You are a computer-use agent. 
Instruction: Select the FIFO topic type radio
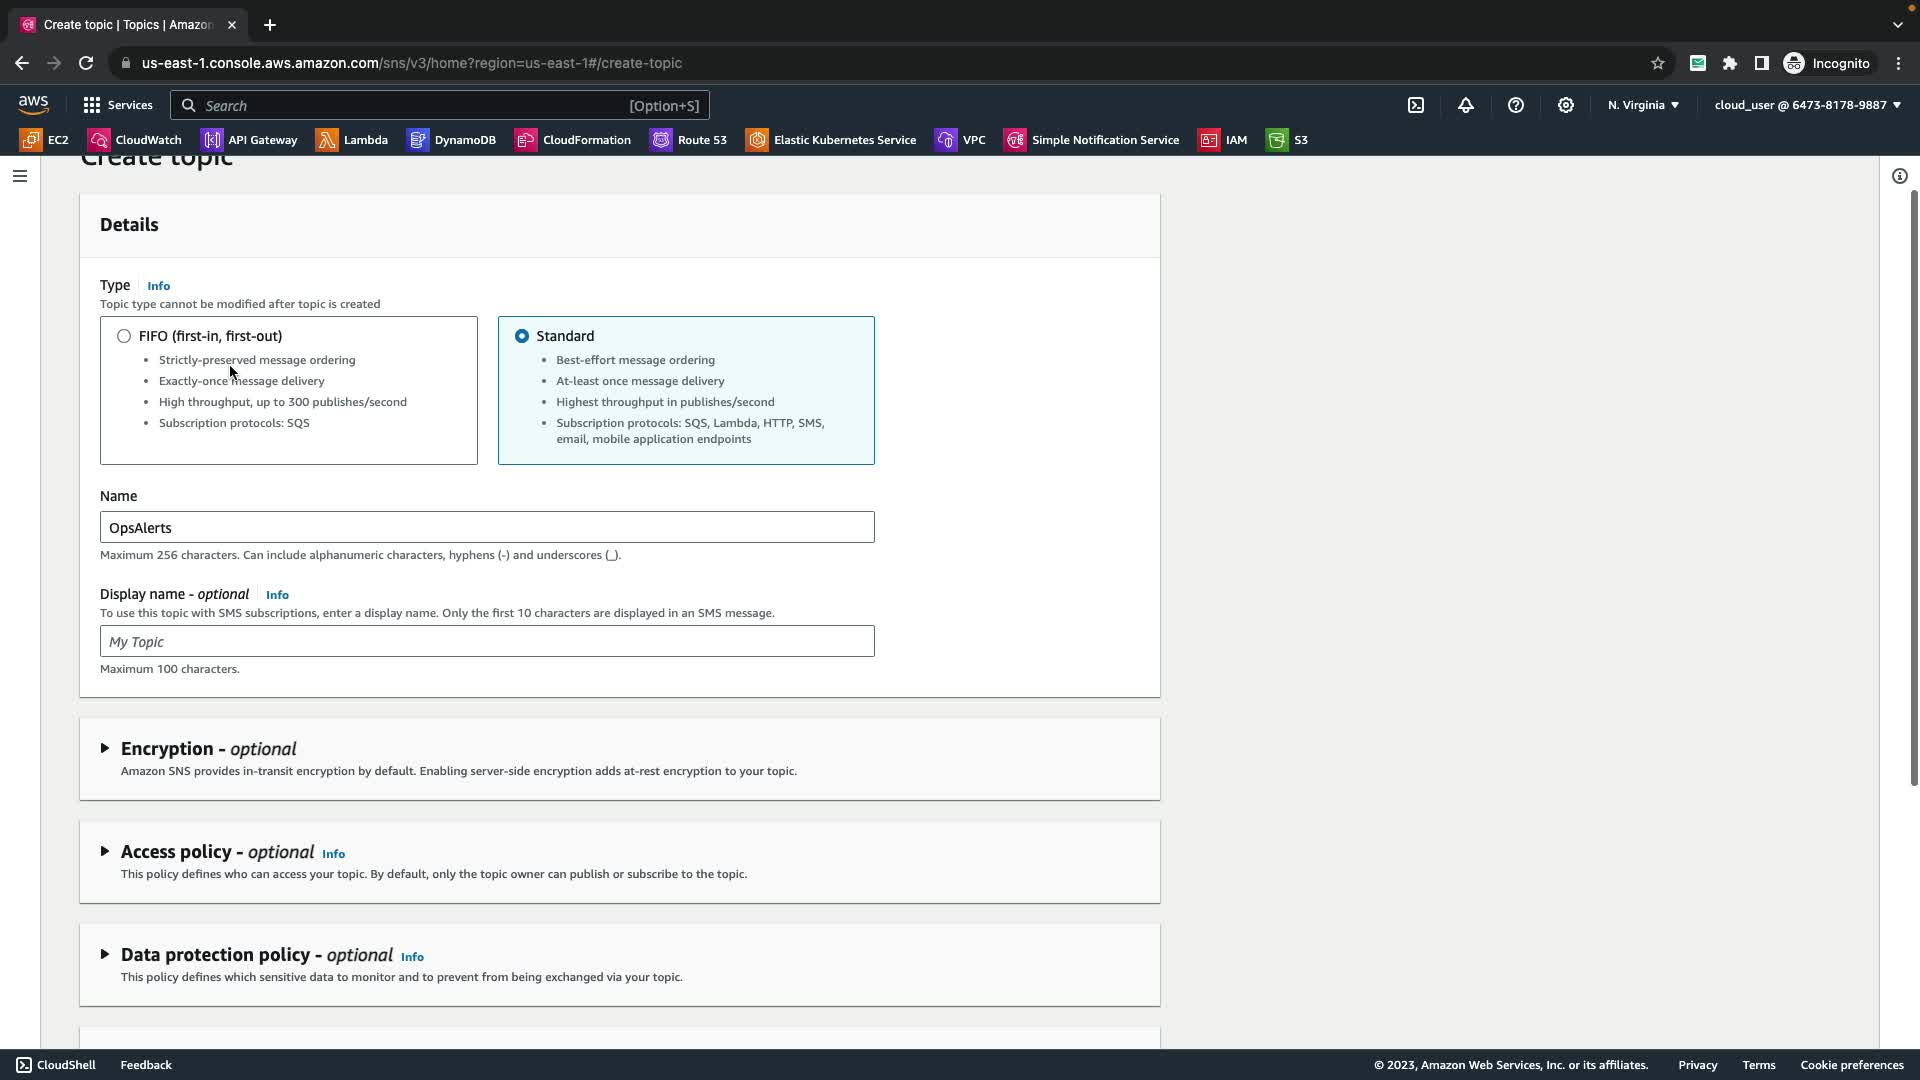pos(124,336)
